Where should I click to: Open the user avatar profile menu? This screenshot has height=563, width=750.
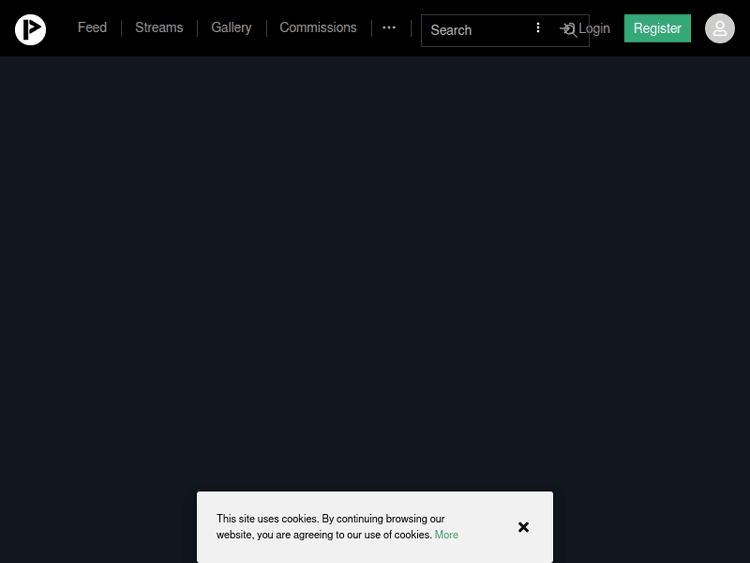[719, 28]
